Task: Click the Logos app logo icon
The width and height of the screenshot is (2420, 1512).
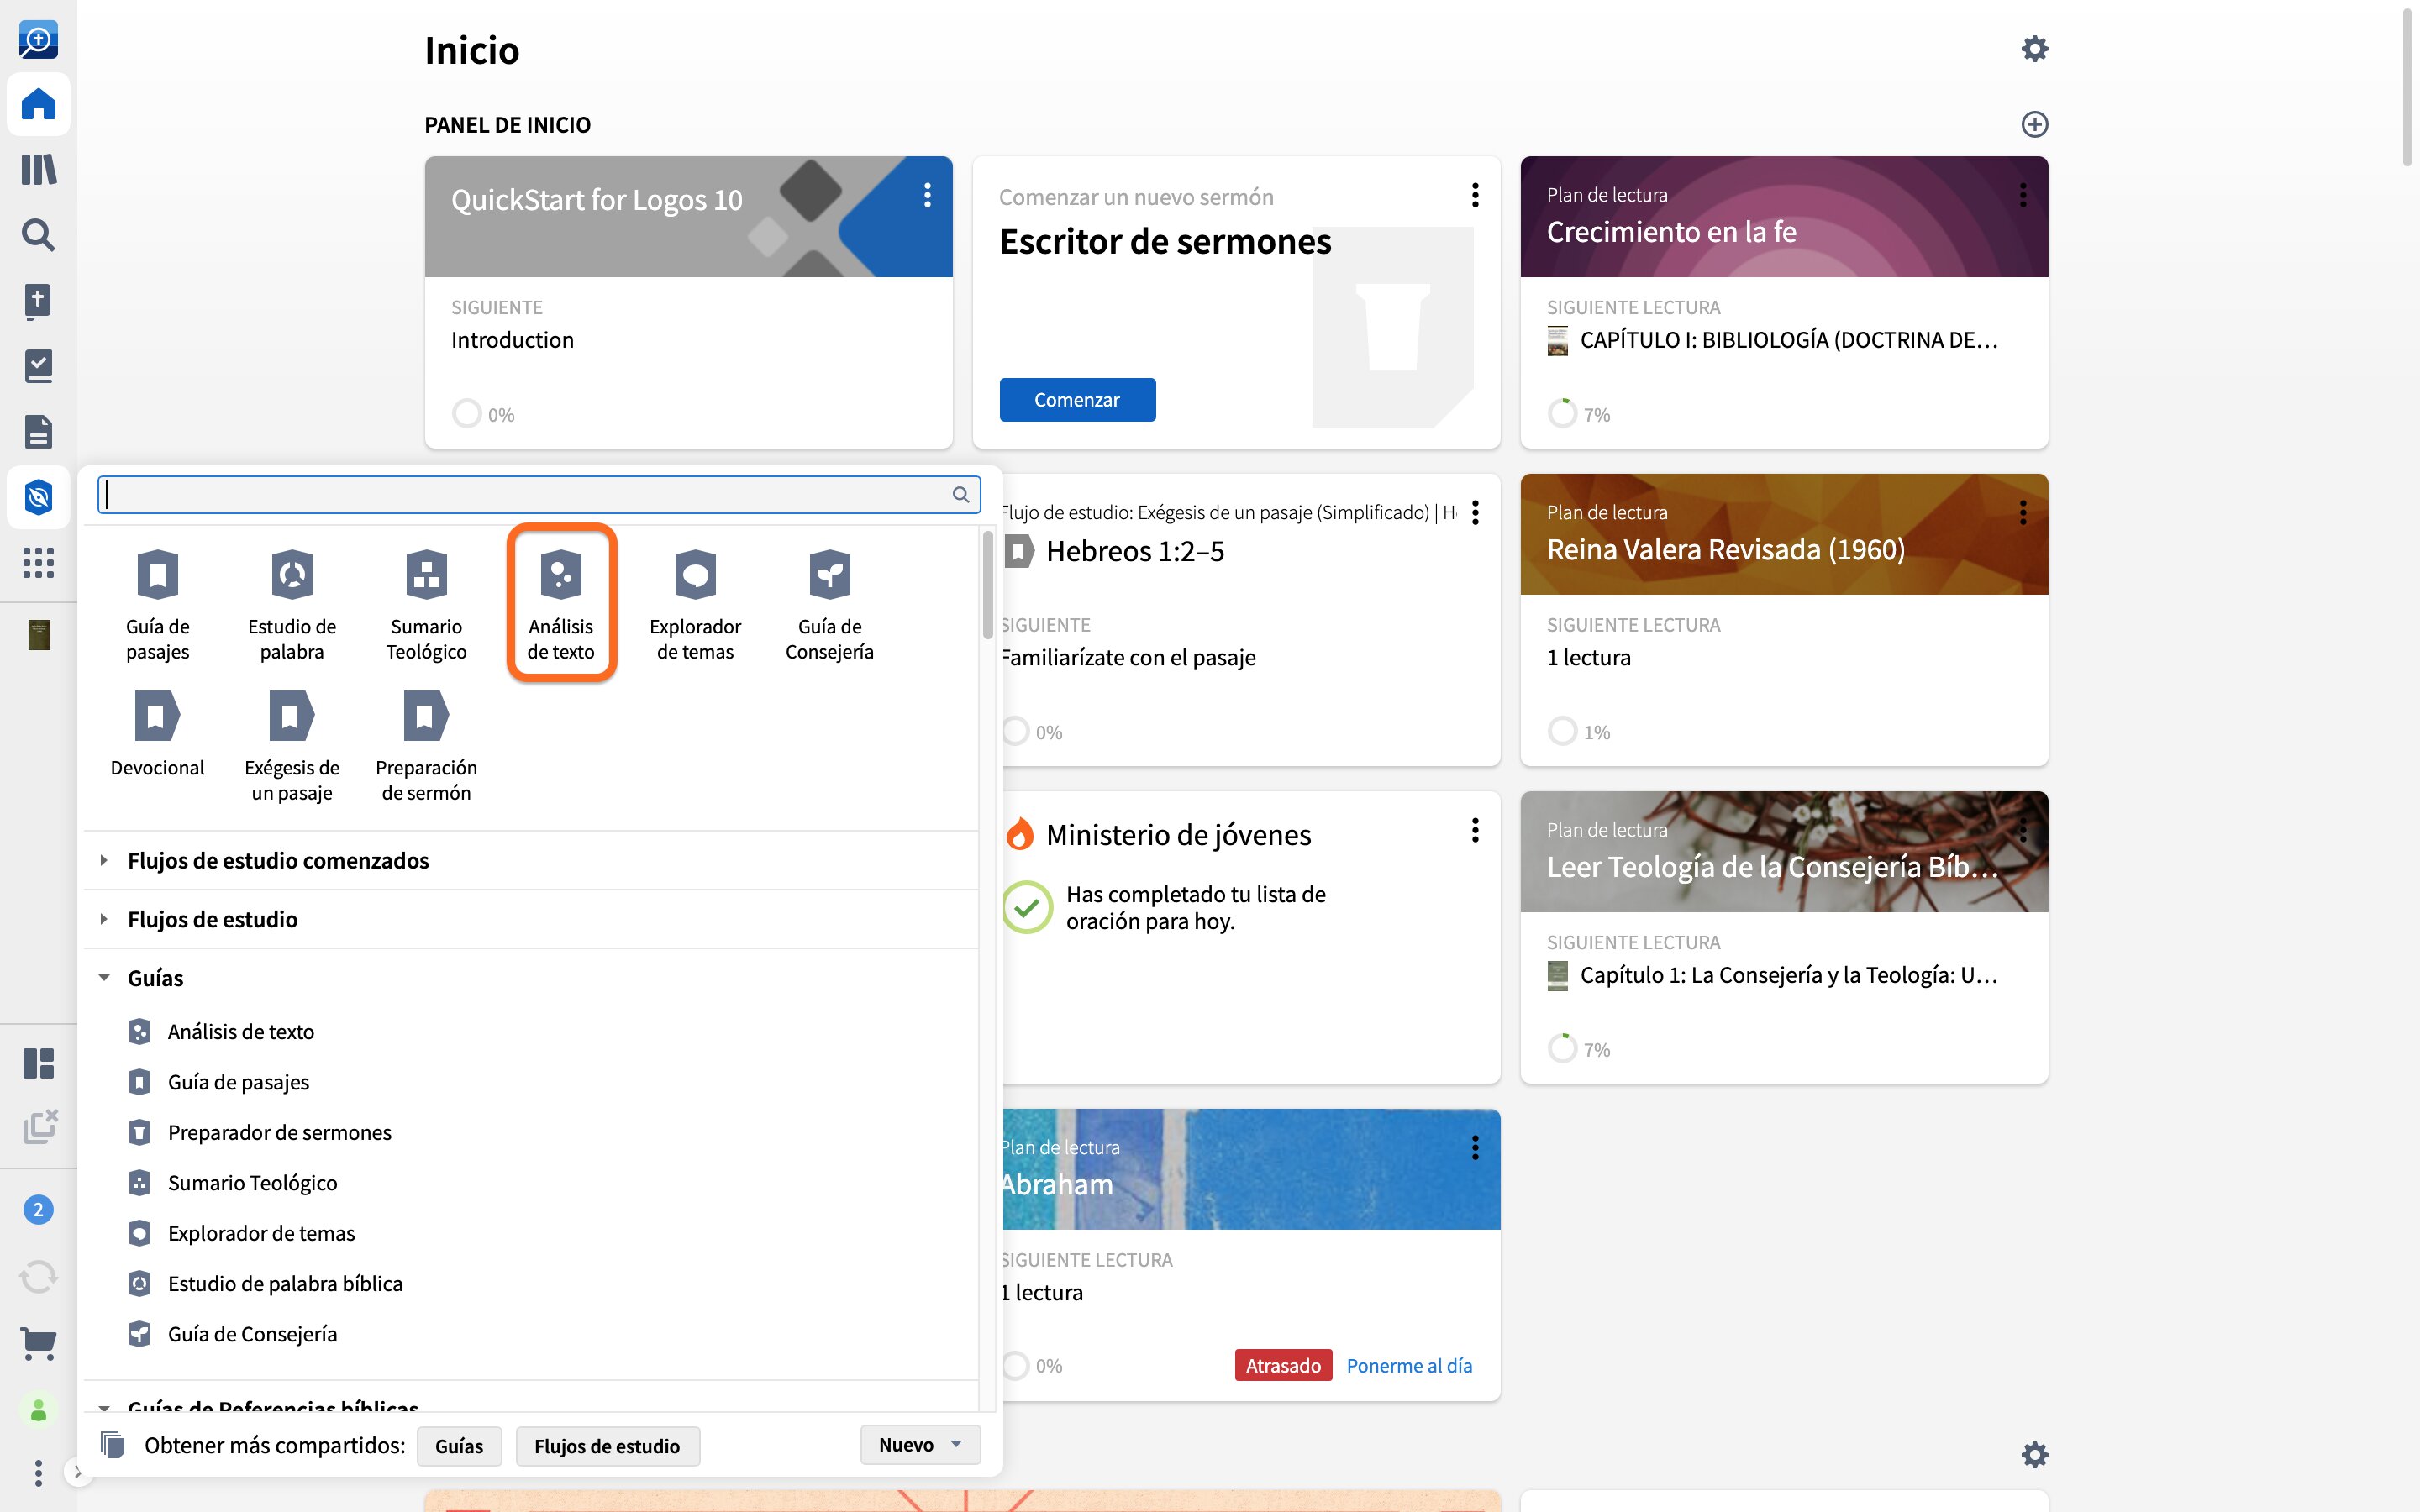Action: point(38,39)
